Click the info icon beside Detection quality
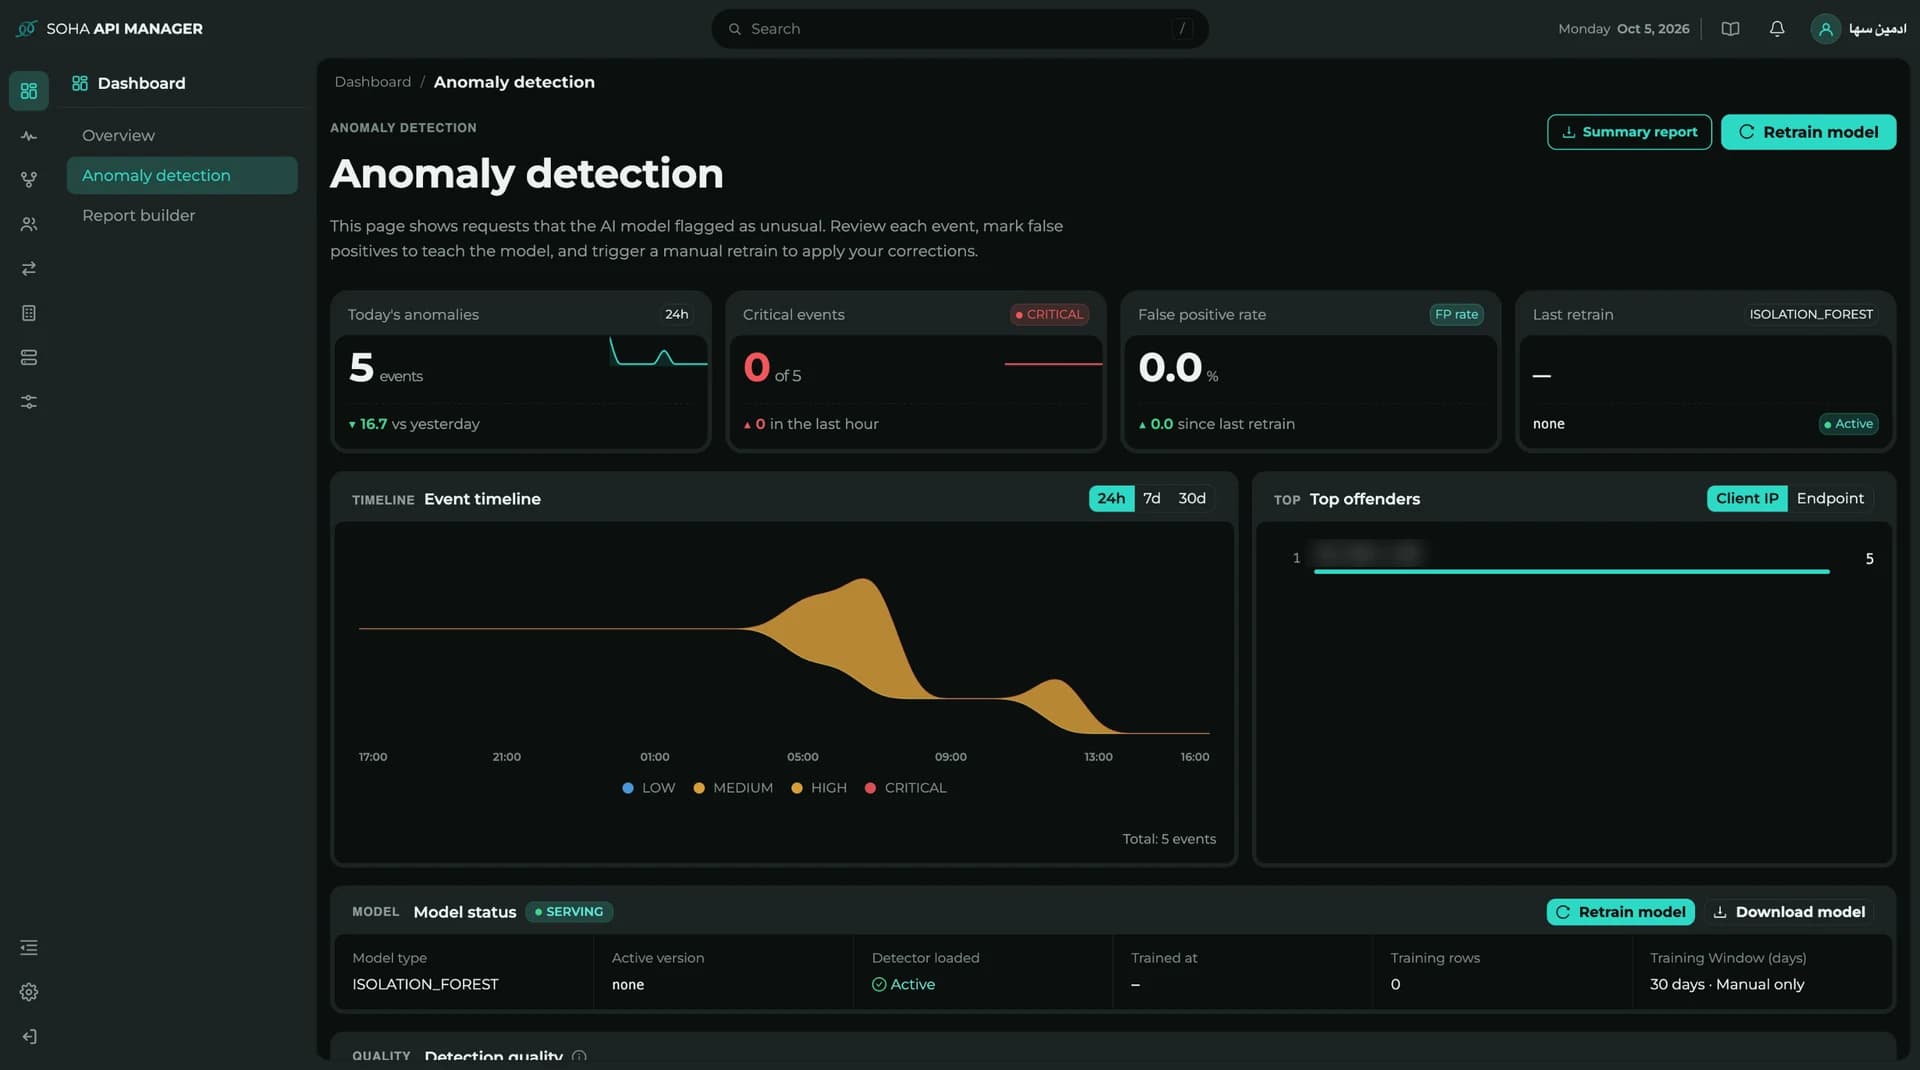This screenshot has width=1920, height=1070. pyautogui.click(x=580, y=1056)
